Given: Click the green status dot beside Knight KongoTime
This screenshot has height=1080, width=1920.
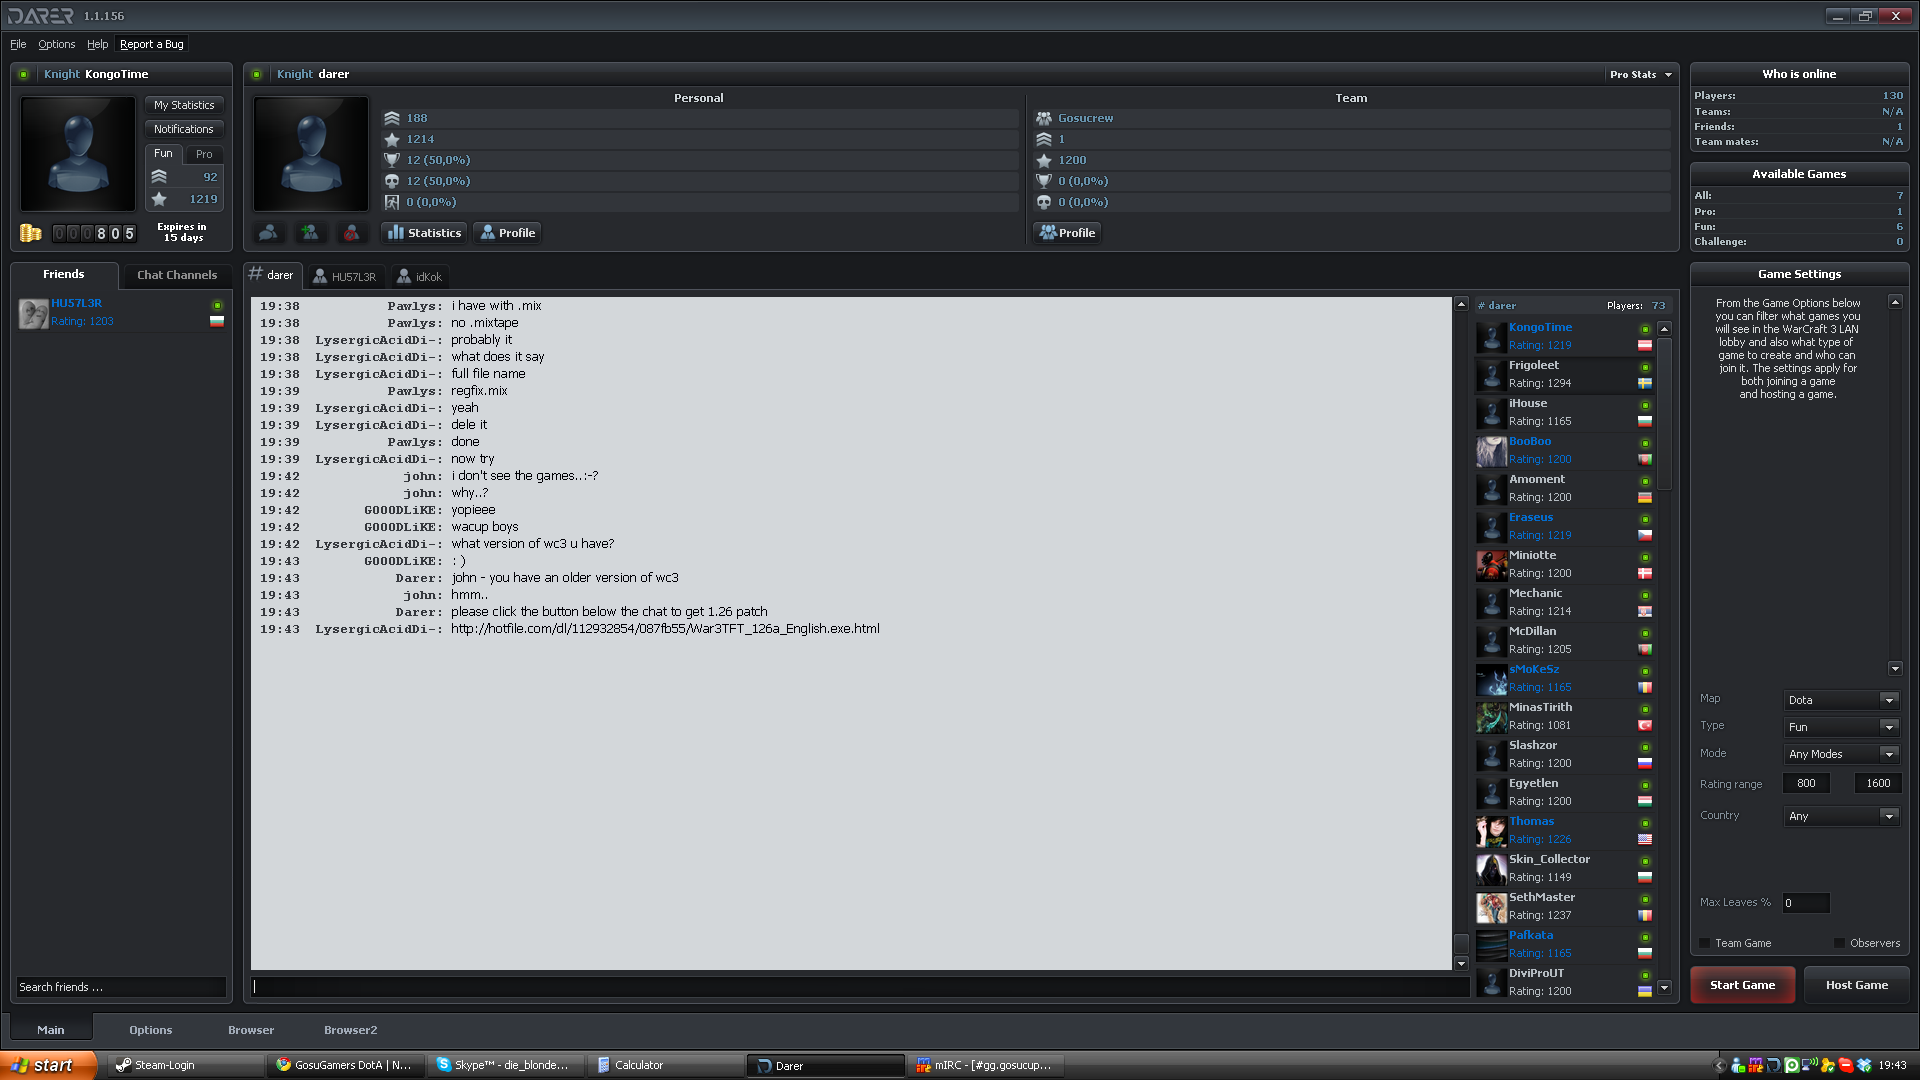Looking at the screenshot, I should tap(24, 74).
